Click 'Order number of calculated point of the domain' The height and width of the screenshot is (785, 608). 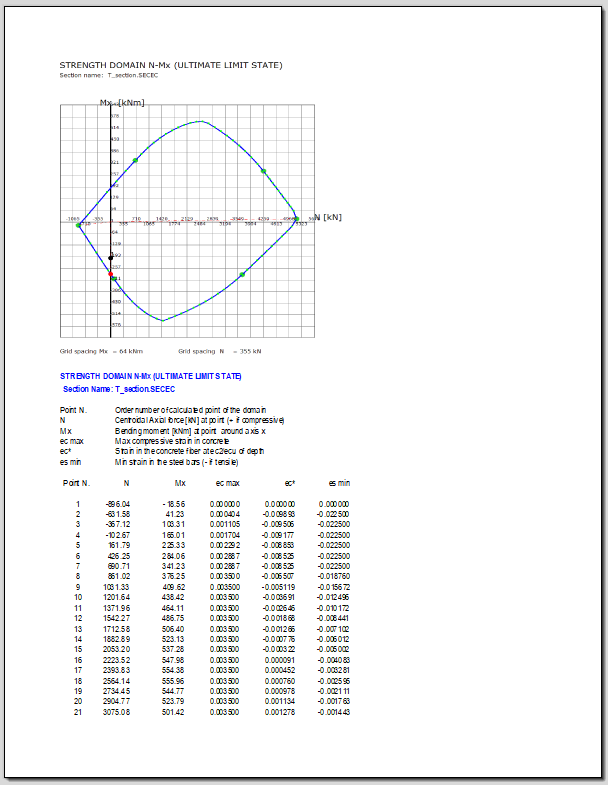(x=190, y=410)
